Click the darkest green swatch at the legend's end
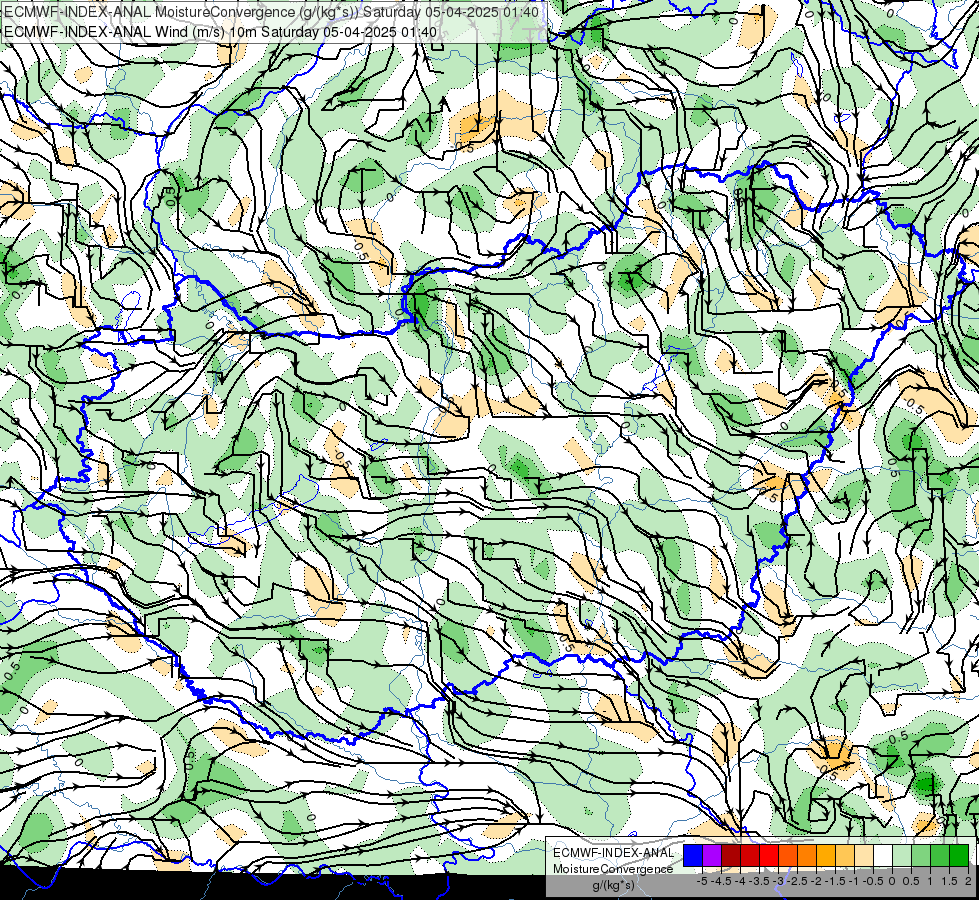Viewport: 979px width, 900px height. point(958,856)
